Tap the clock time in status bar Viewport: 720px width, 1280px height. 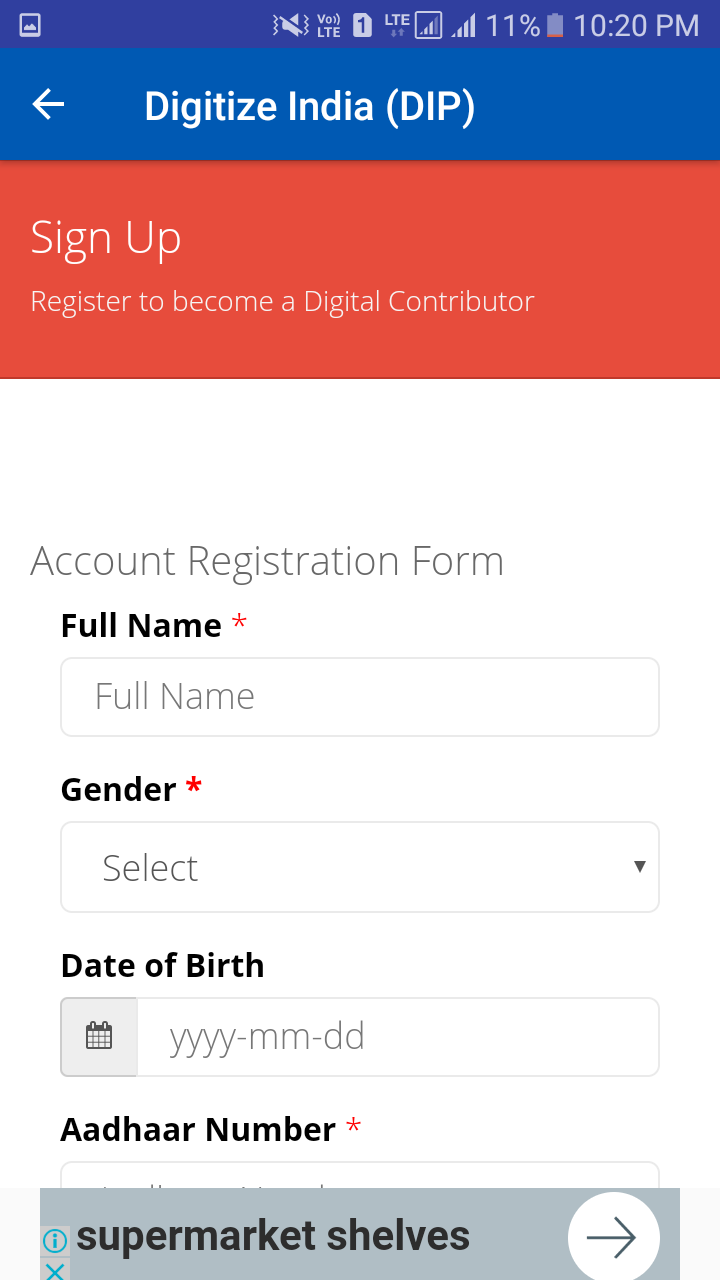click(636, 25)
